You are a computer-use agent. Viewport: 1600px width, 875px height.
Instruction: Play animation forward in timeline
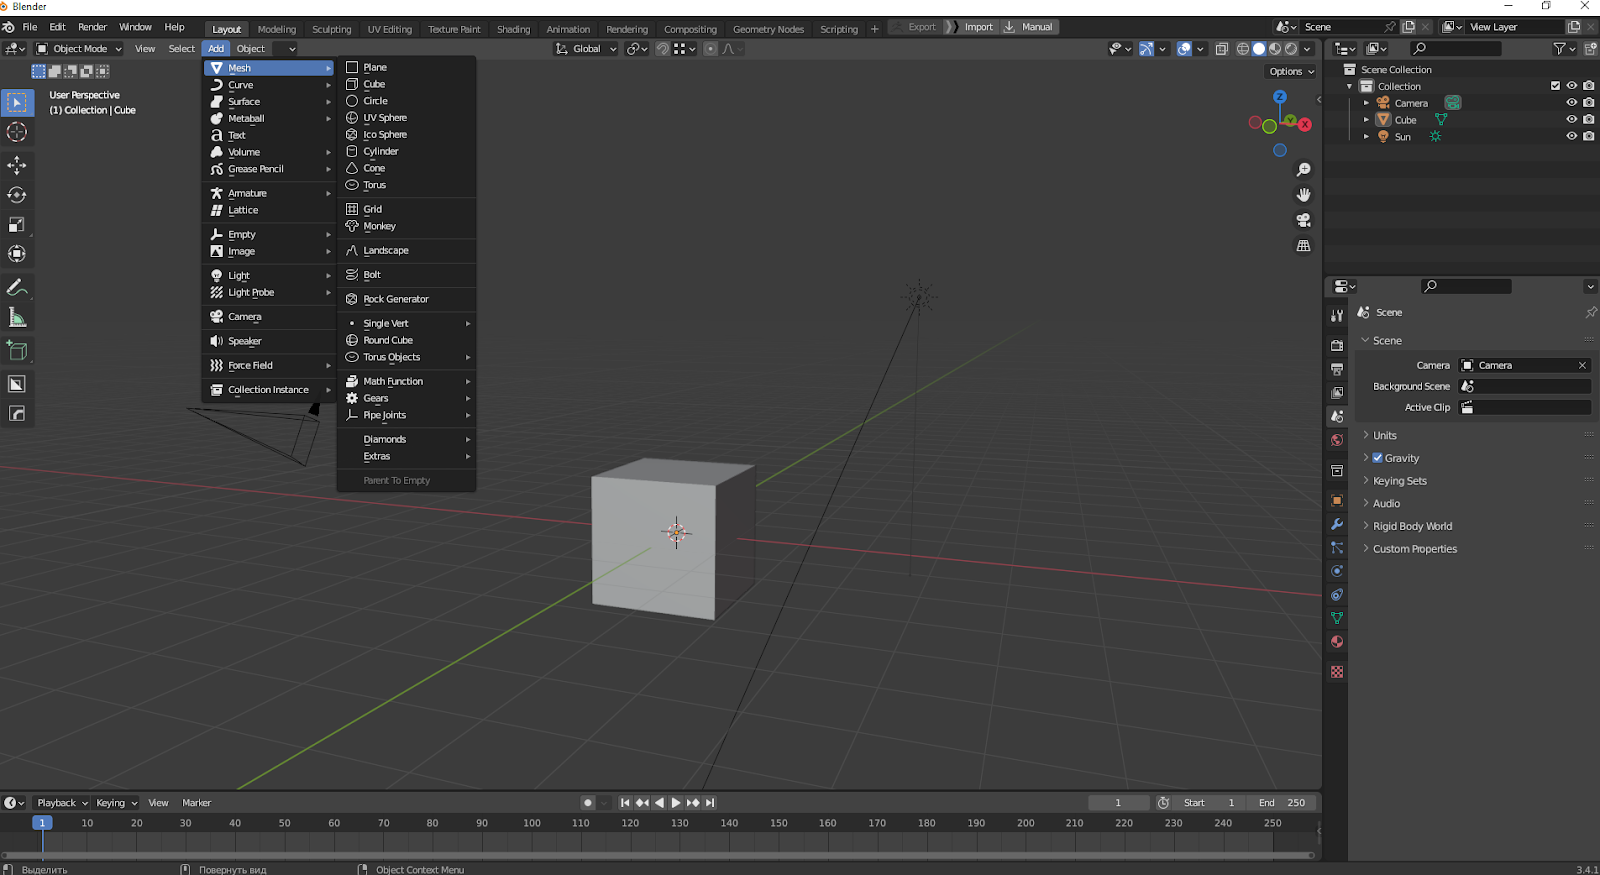676,803
